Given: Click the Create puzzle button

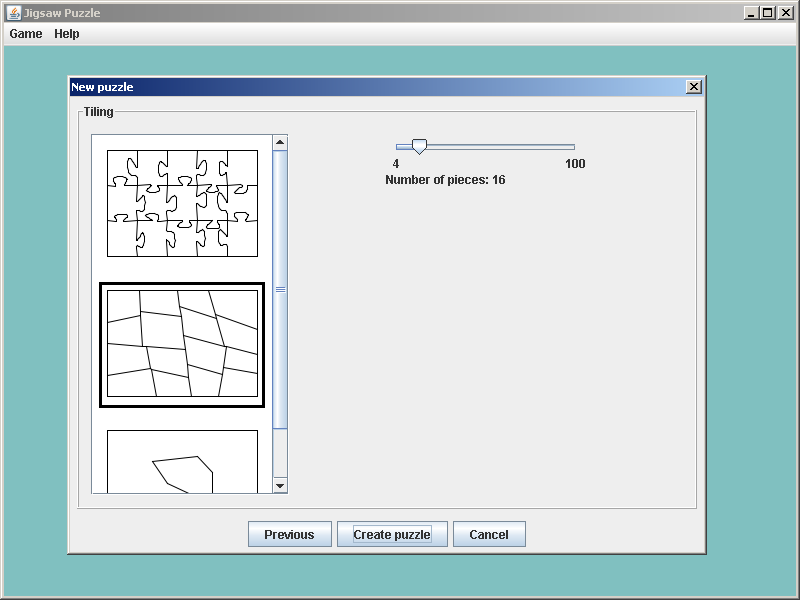Looking at the screenshot, I should tap(392, 535).
